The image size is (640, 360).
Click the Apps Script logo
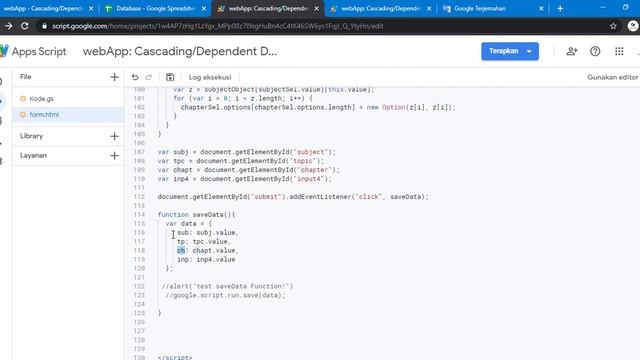pyautogui.click(x=33, y=51)
